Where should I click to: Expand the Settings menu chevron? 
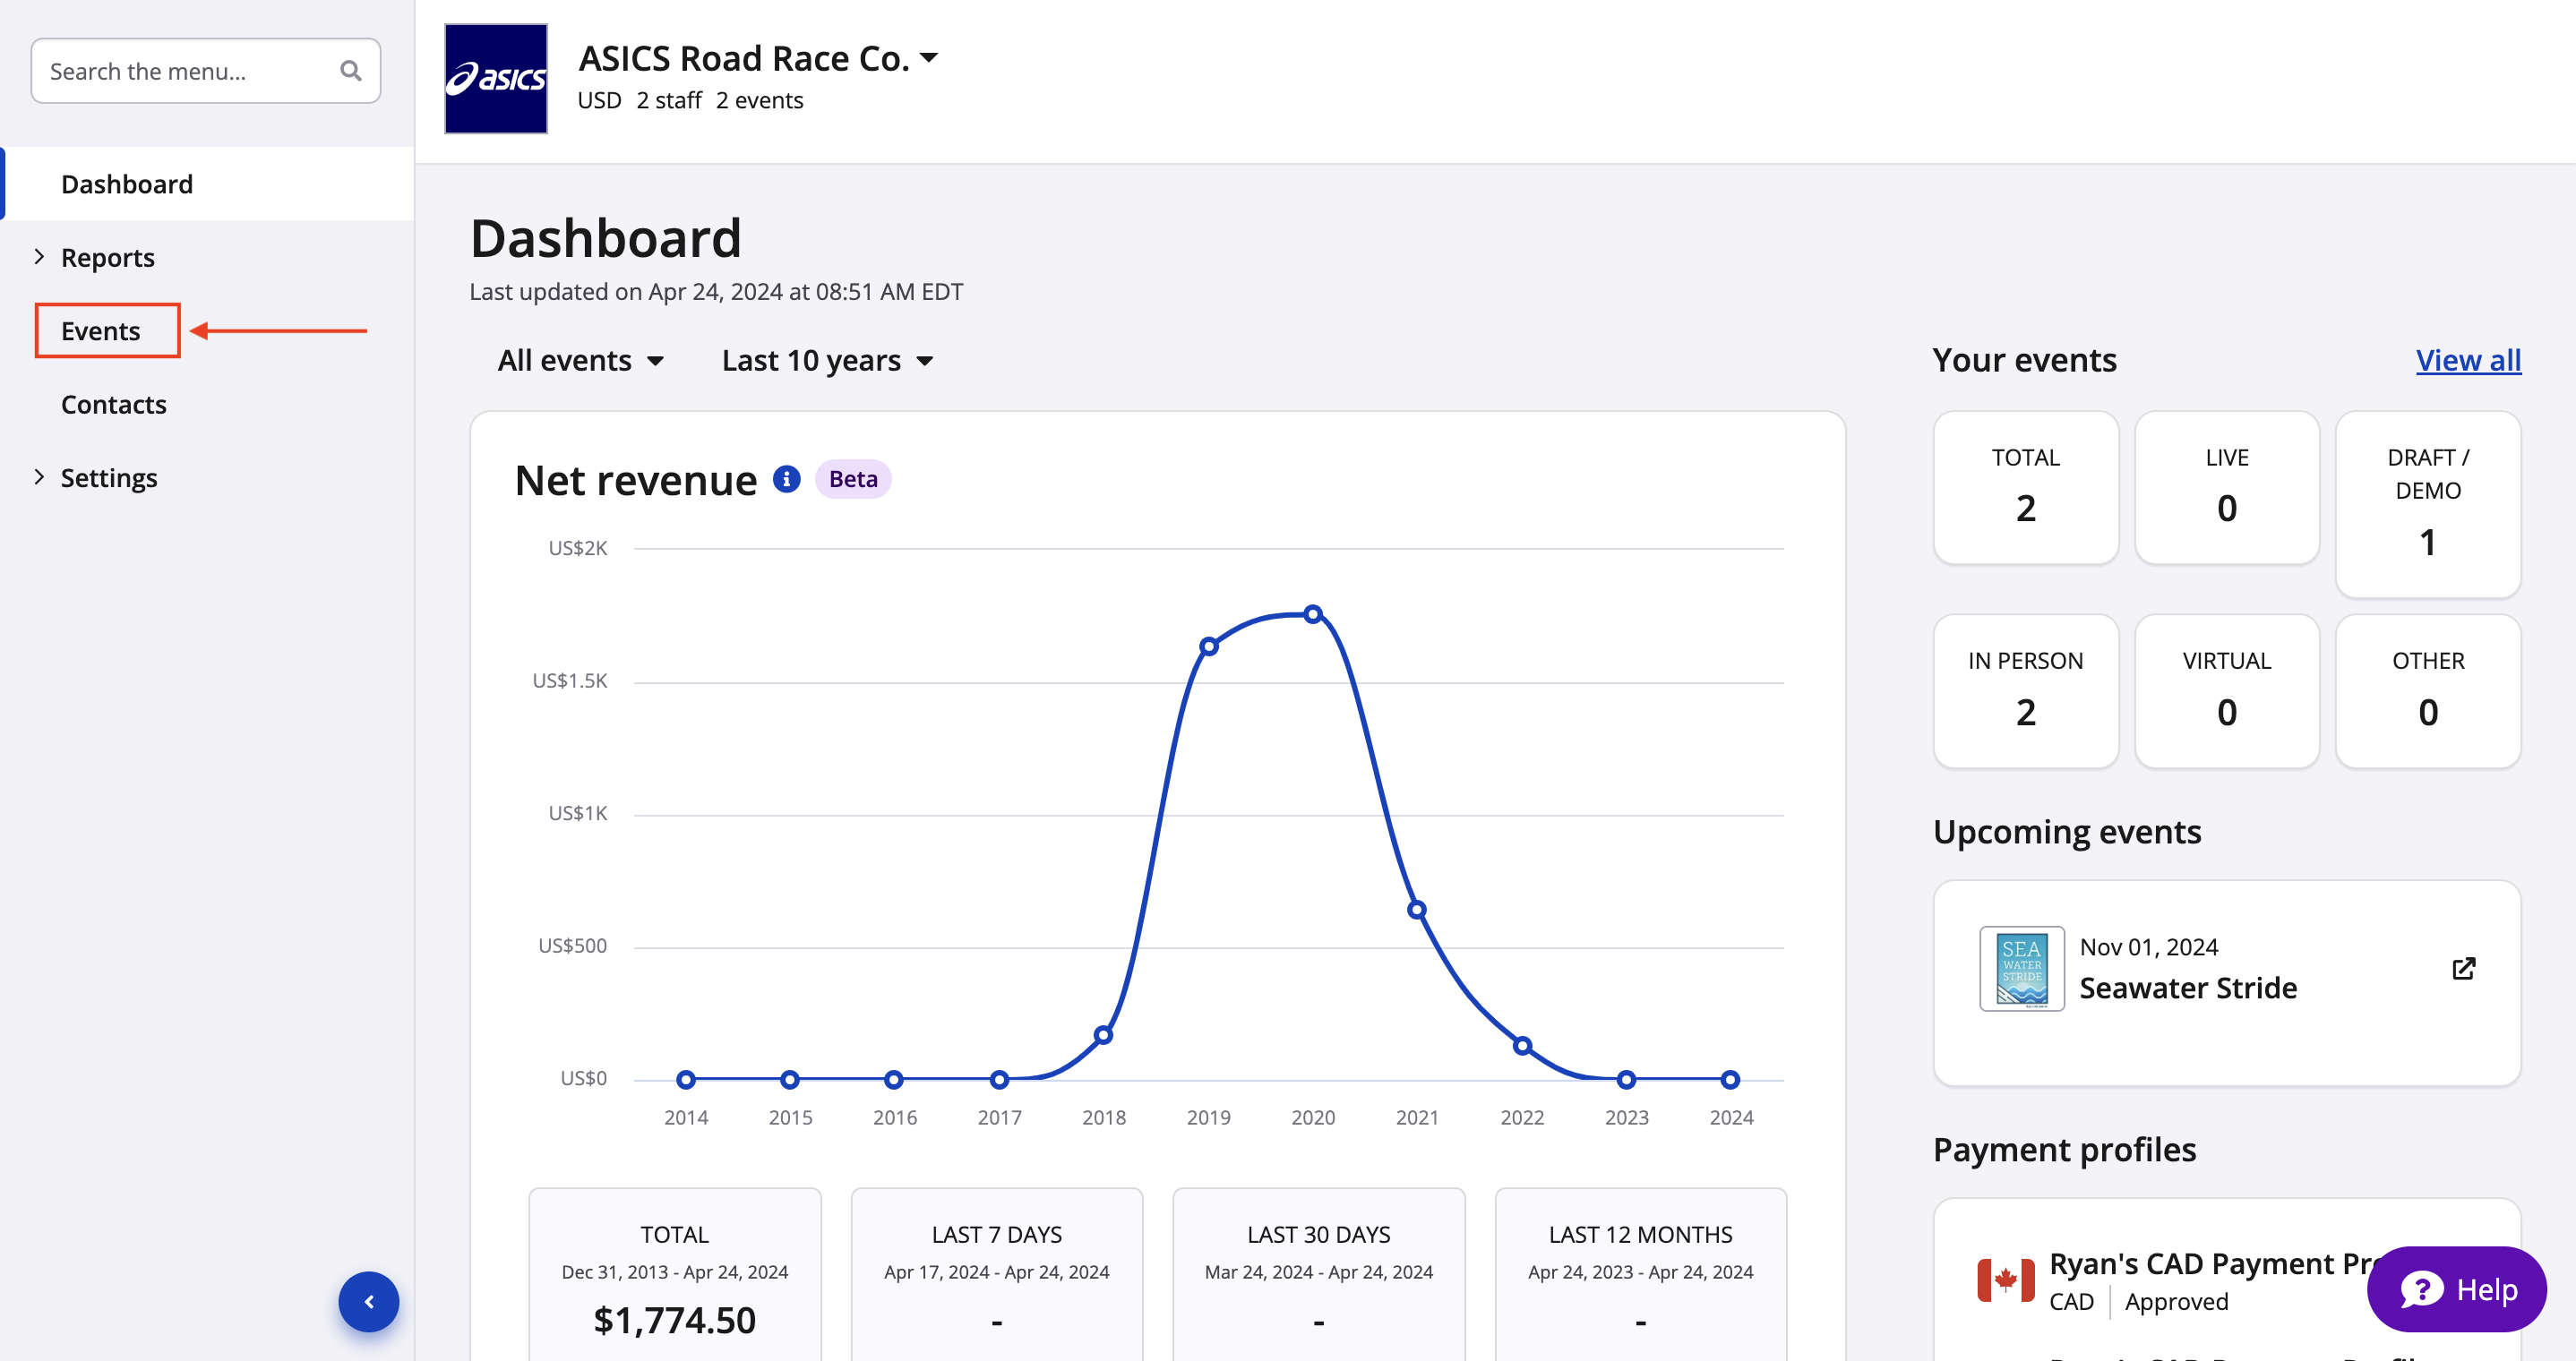[x=39, y=477]
